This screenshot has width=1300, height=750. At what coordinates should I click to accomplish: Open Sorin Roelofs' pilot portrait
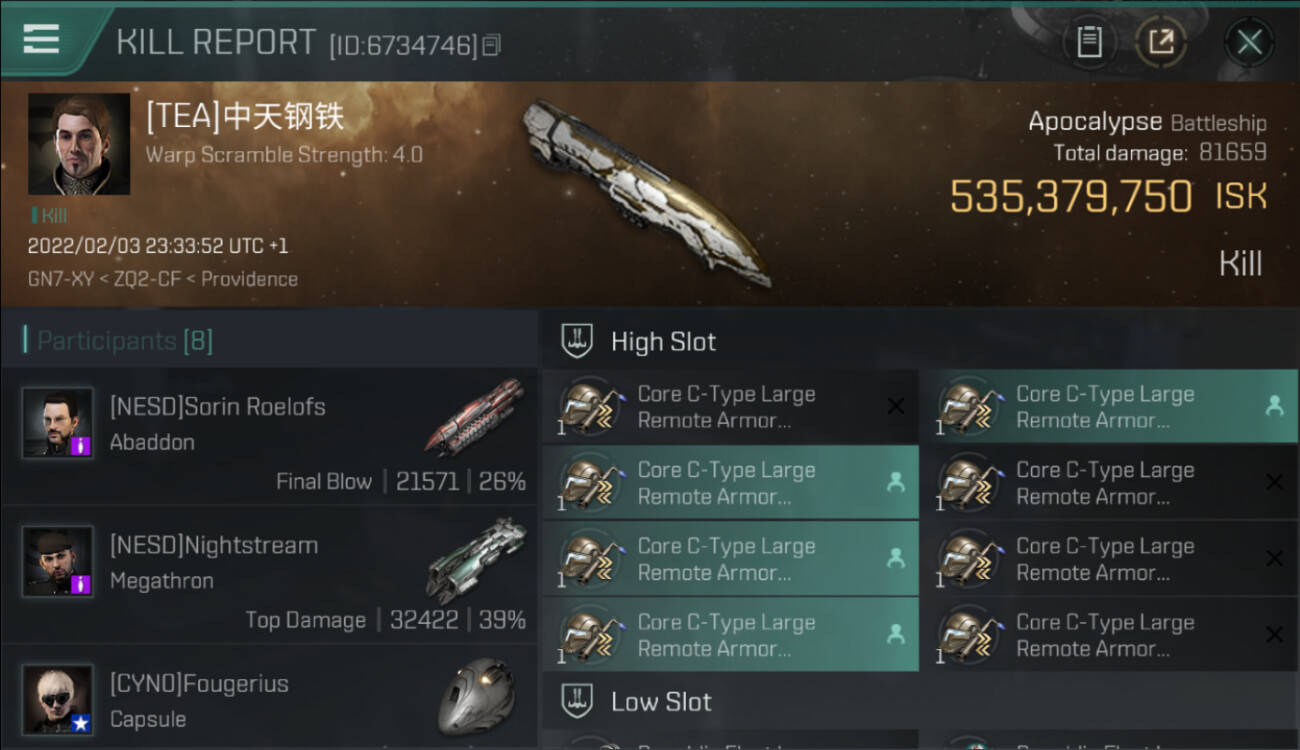(x=58, y=423)
